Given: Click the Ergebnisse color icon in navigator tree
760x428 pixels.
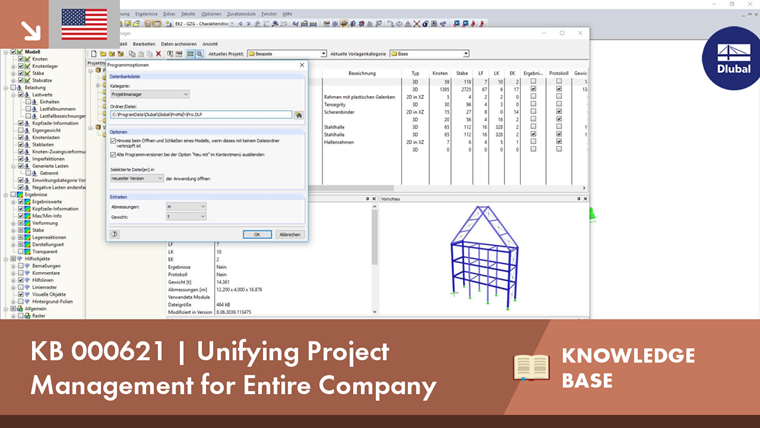Looking at the screenshot, I should pyautogui.click(x=20, y=194).
